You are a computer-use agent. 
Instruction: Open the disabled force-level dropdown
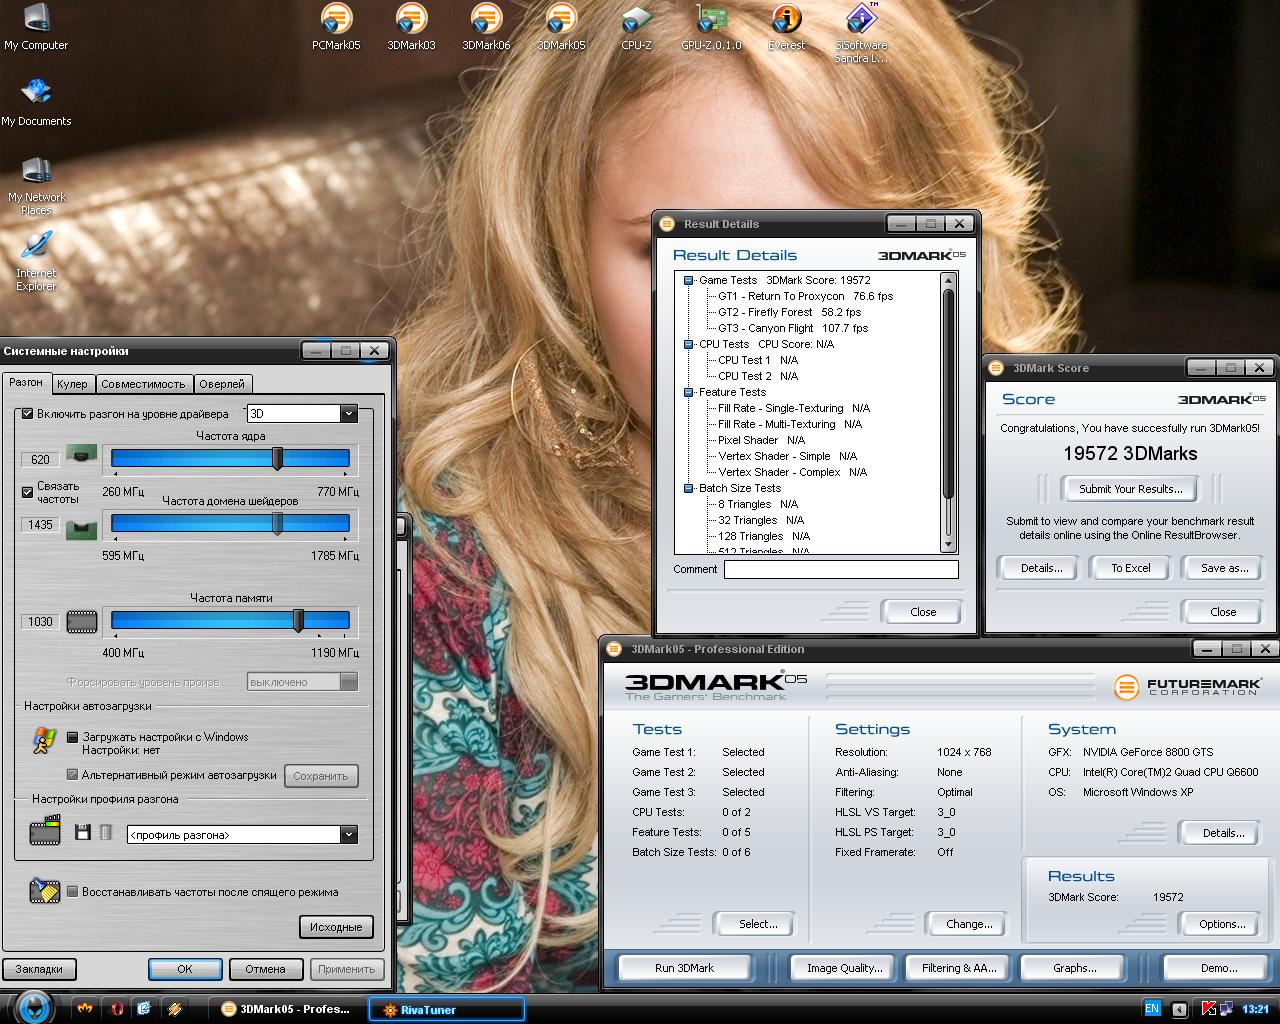302,682
